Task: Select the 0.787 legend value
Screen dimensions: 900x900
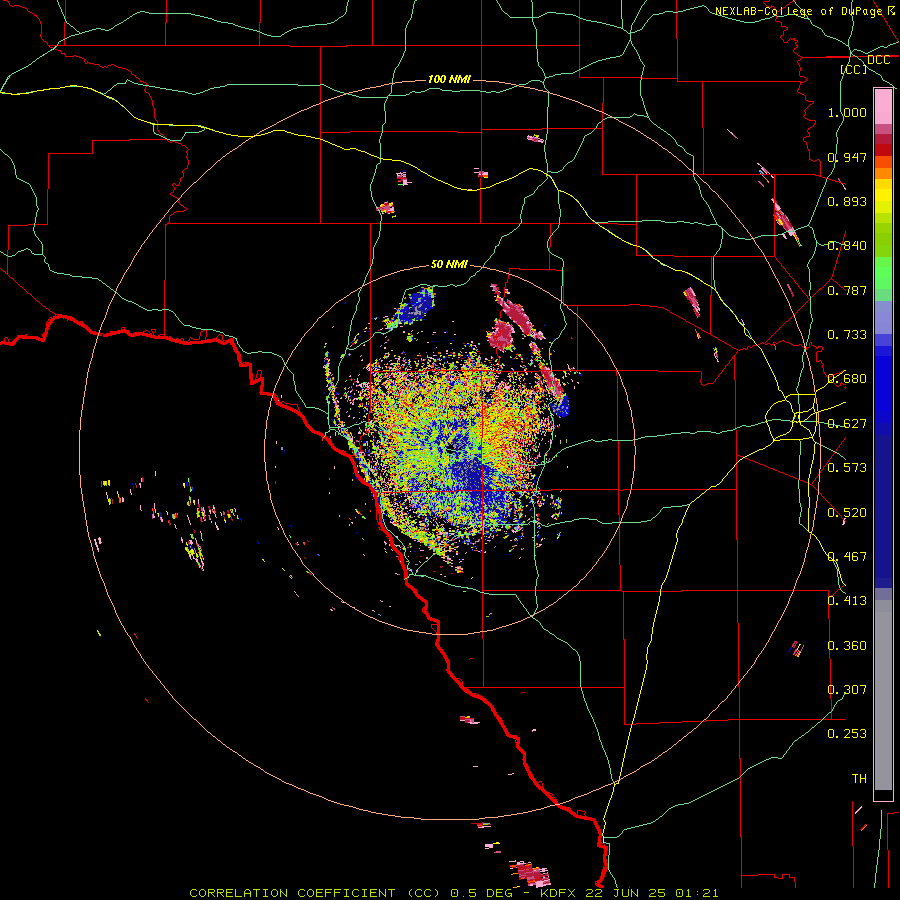Action: 847,290
